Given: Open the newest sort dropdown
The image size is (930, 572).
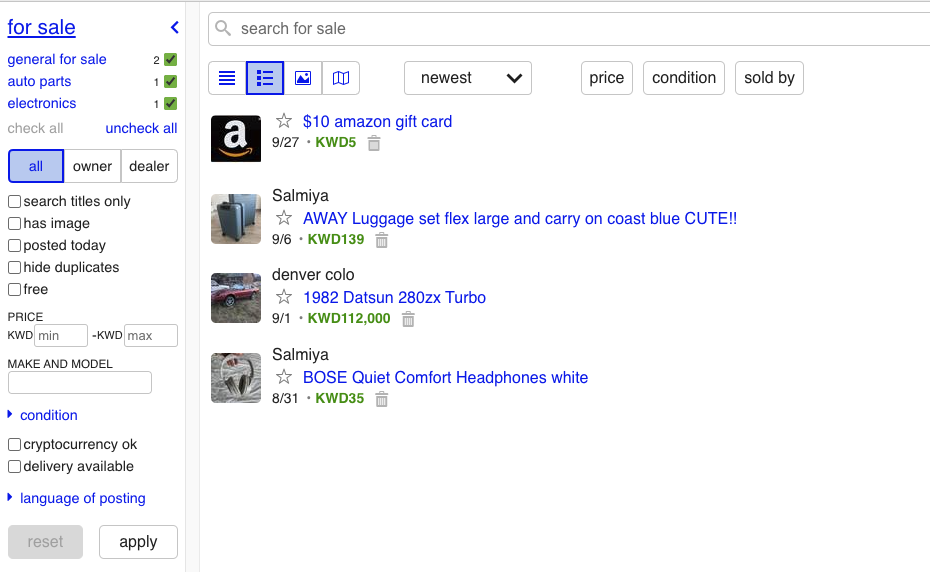Looking at the screenshot, I should click(467, 78).
